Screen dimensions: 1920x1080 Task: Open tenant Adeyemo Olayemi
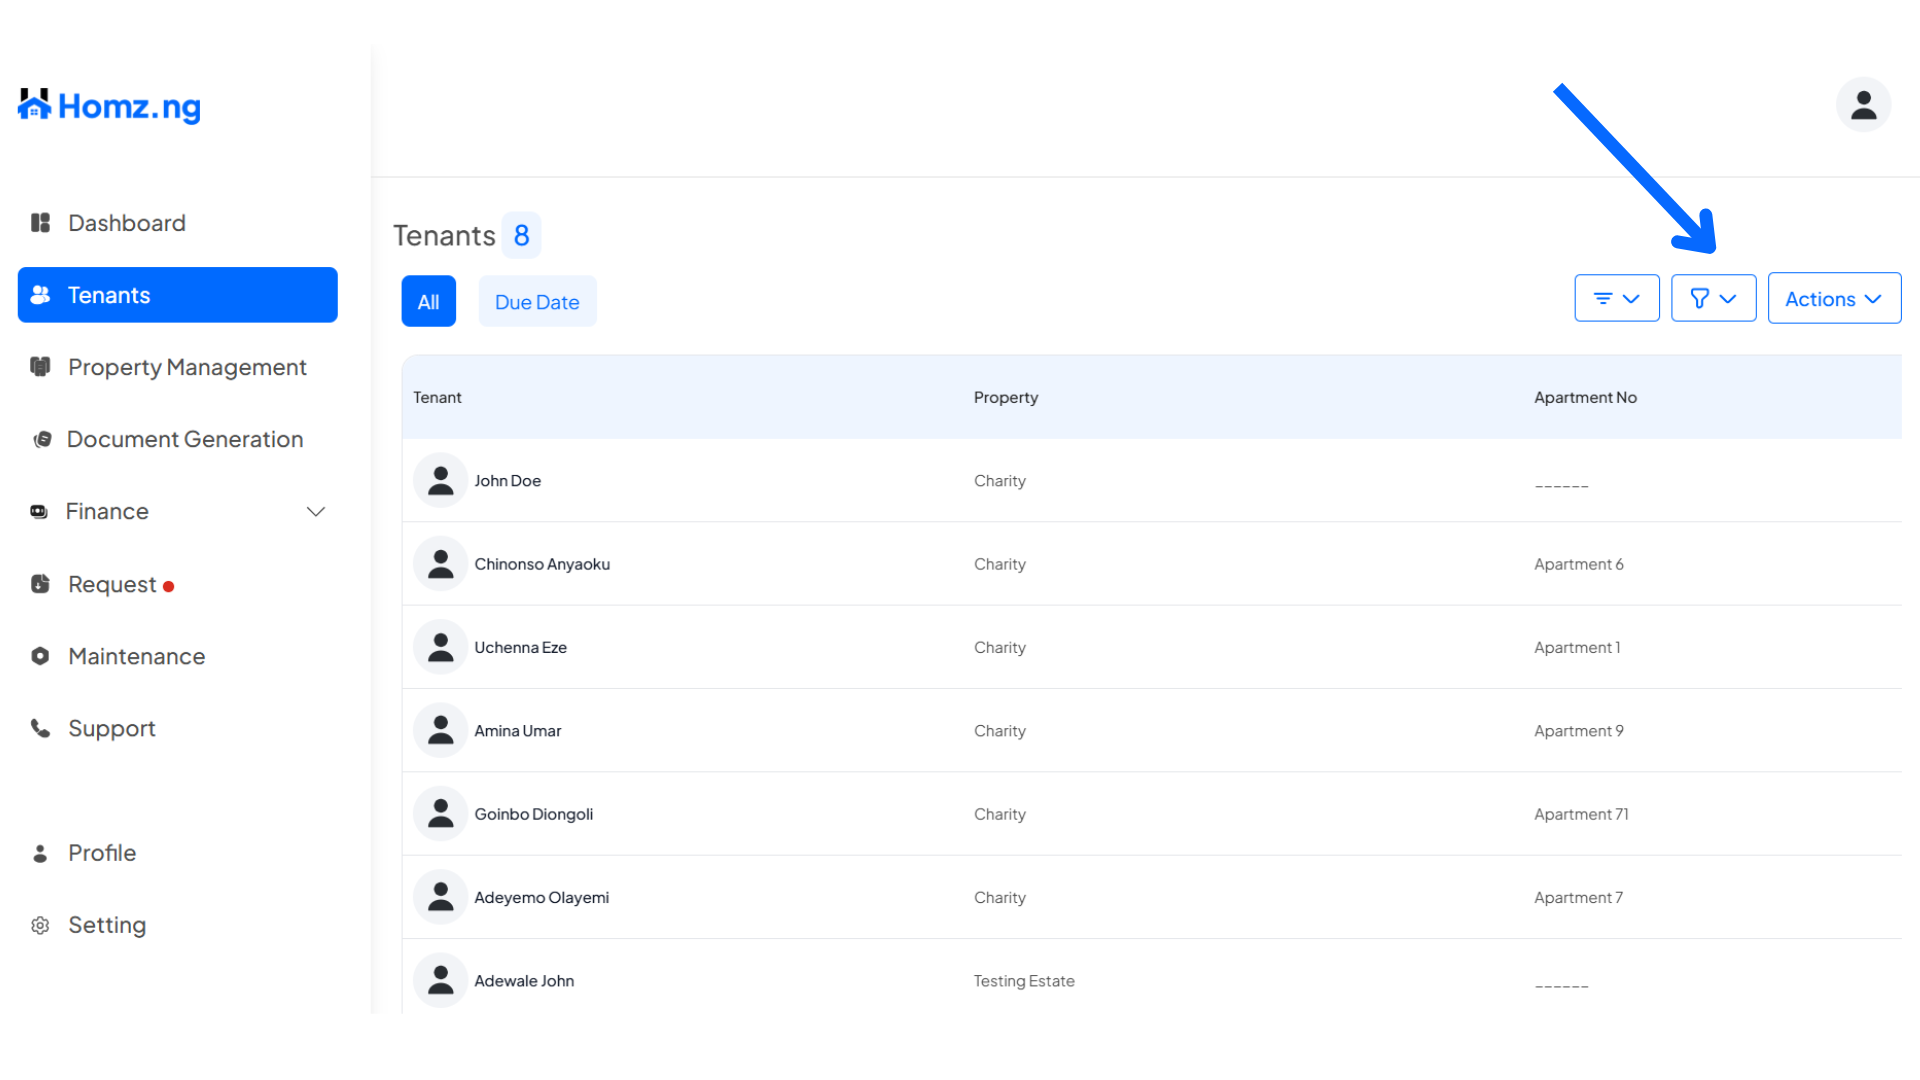click(x=541, y=898)
